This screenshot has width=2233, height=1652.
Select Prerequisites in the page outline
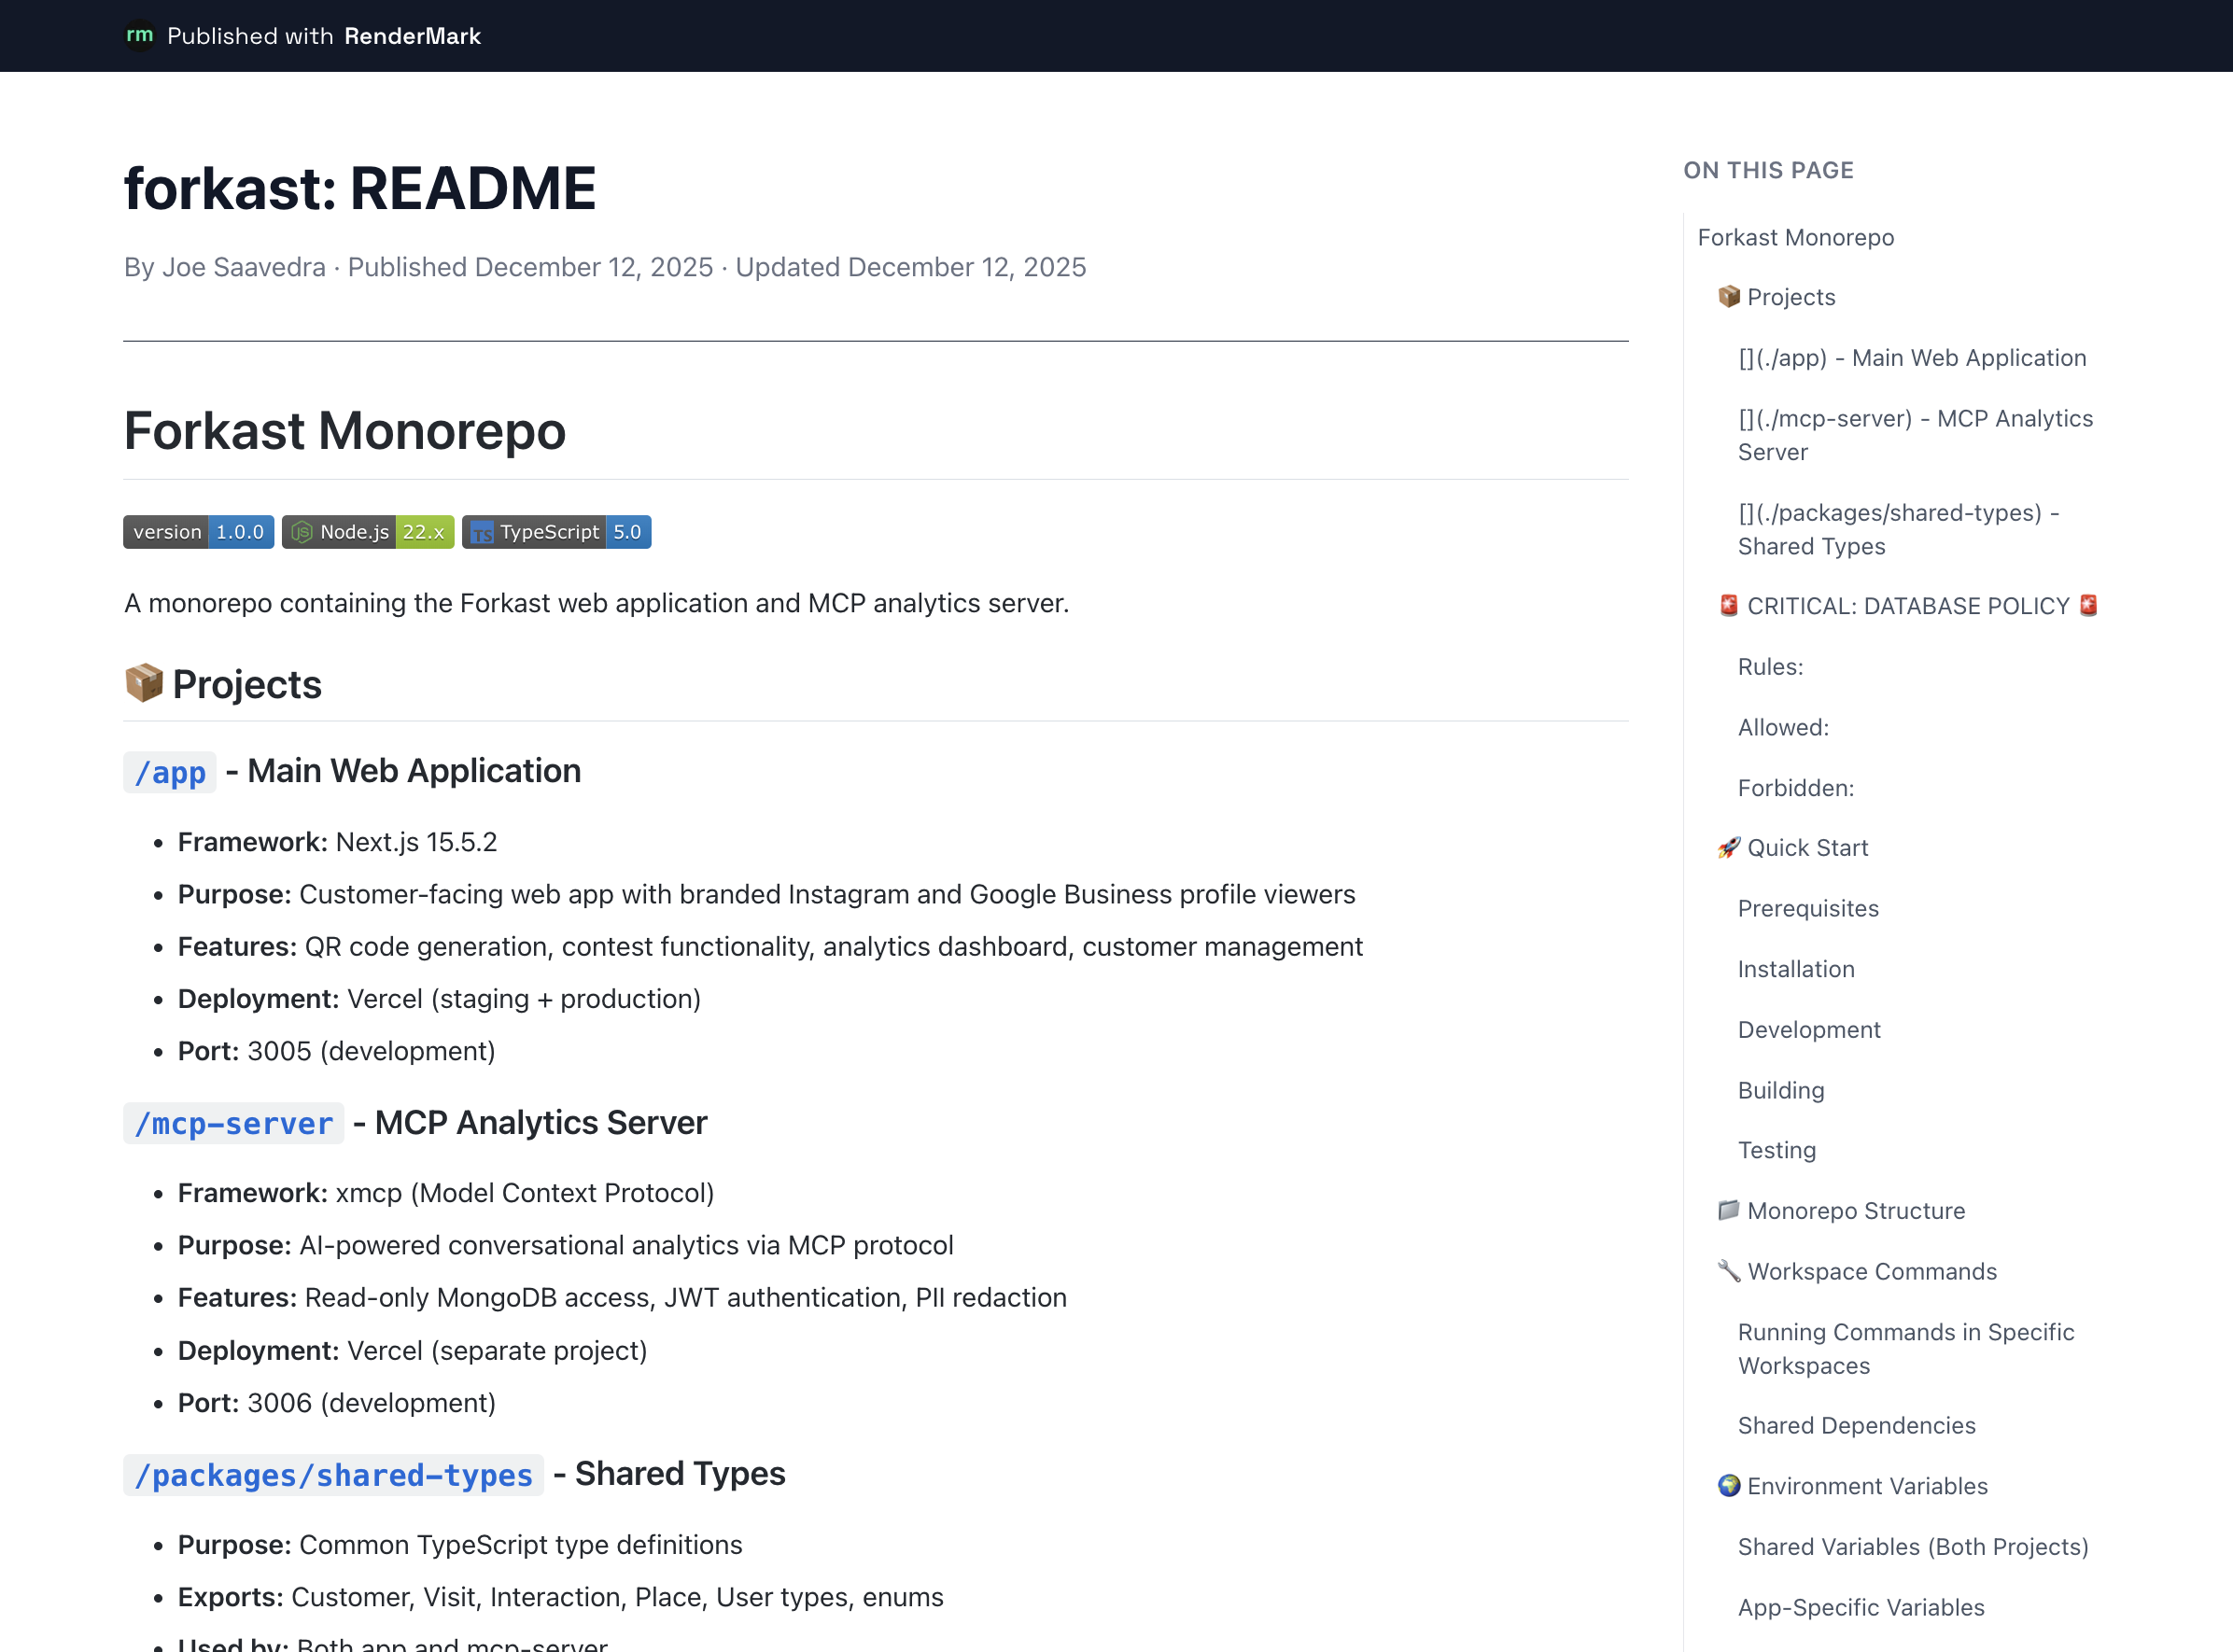1807,908
